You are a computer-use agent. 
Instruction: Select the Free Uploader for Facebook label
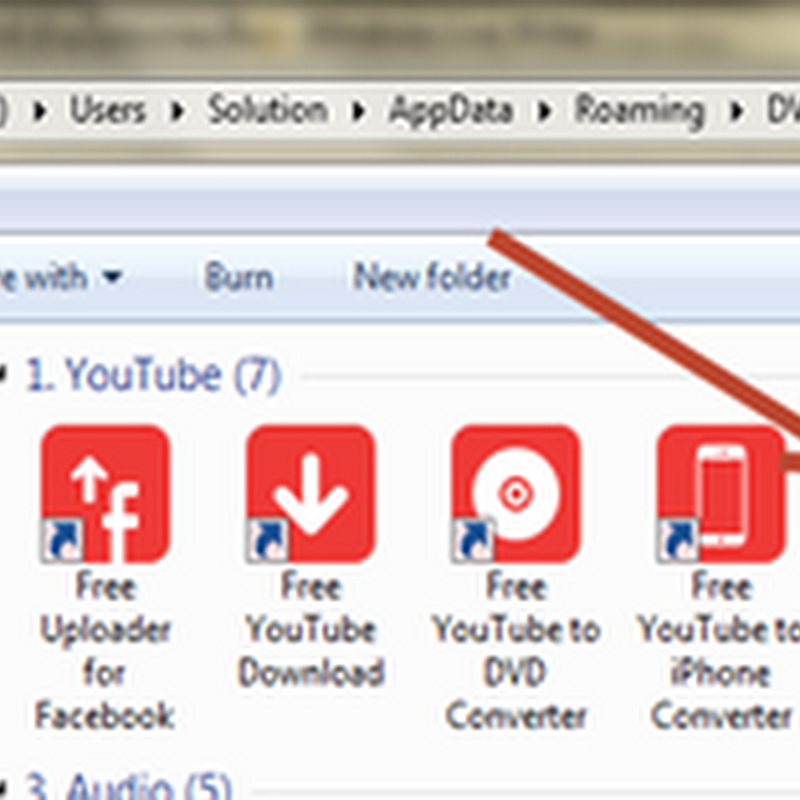105,651
